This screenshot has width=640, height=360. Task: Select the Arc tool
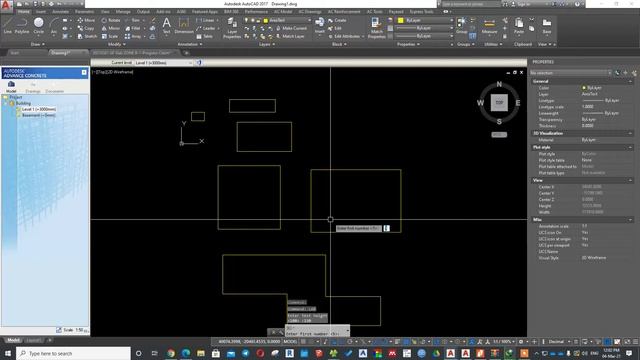pos(53,26)
